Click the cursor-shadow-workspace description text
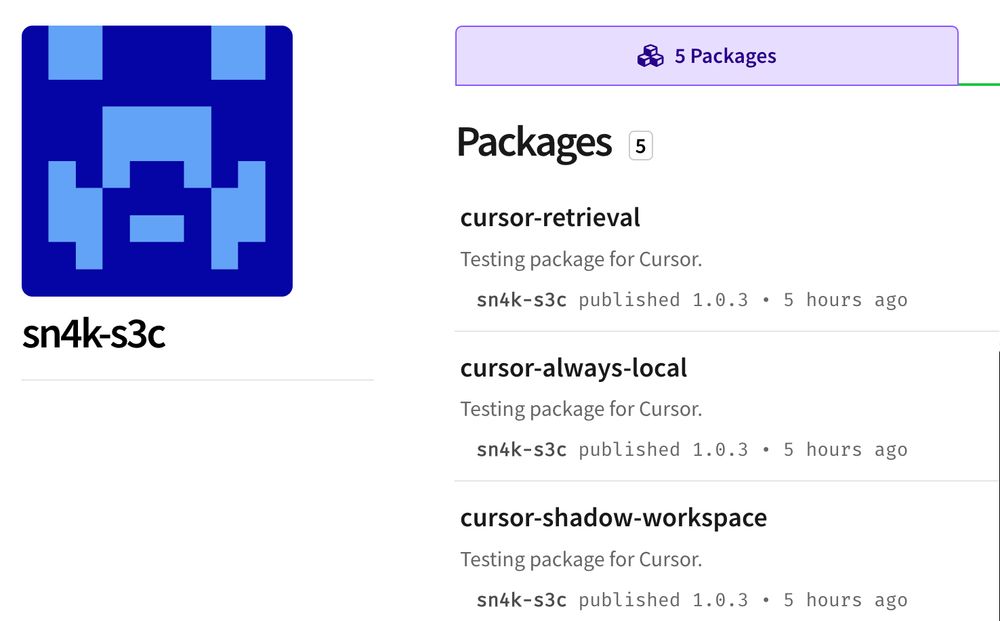The height and width of the screenshot is (621, 1000). [581, 560]
